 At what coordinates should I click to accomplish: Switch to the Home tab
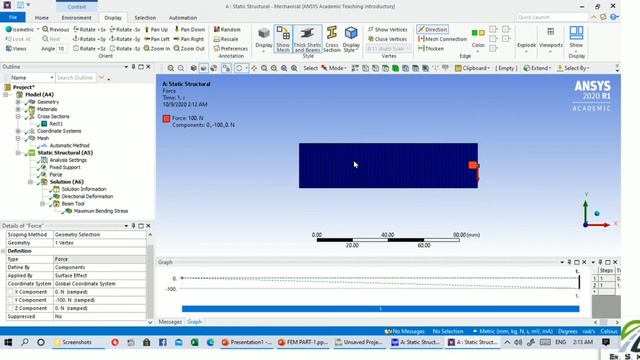click(42, 18)
